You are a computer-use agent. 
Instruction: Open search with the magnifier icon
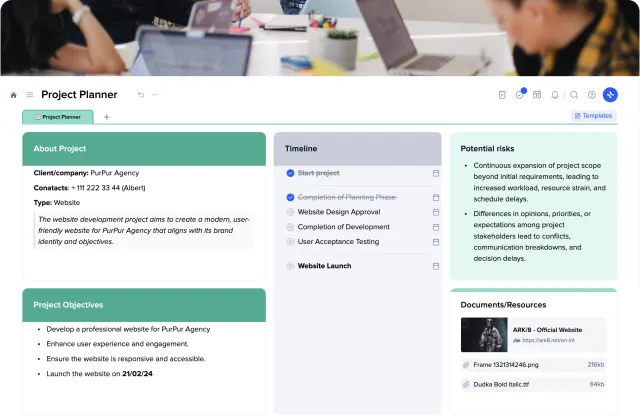coord(574,95)
